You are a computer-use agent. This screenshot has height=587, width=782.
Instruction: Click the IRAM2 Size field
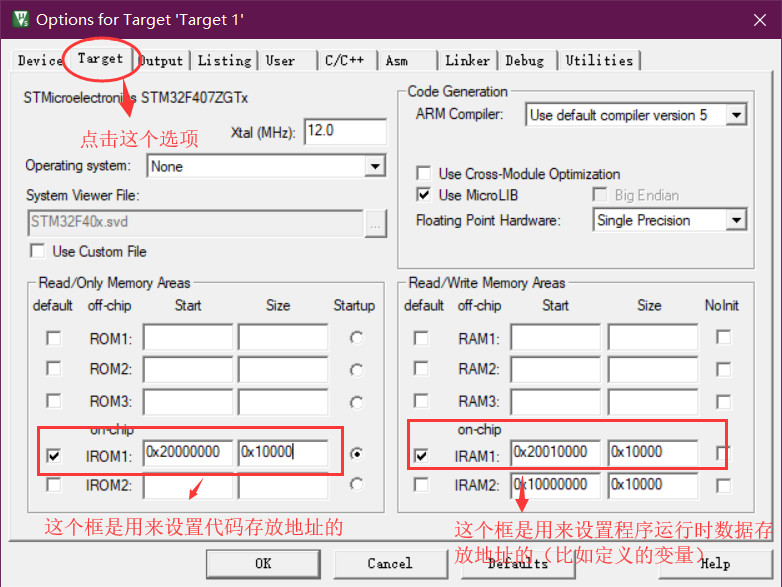pyautogui.click(x=653, y=485)
